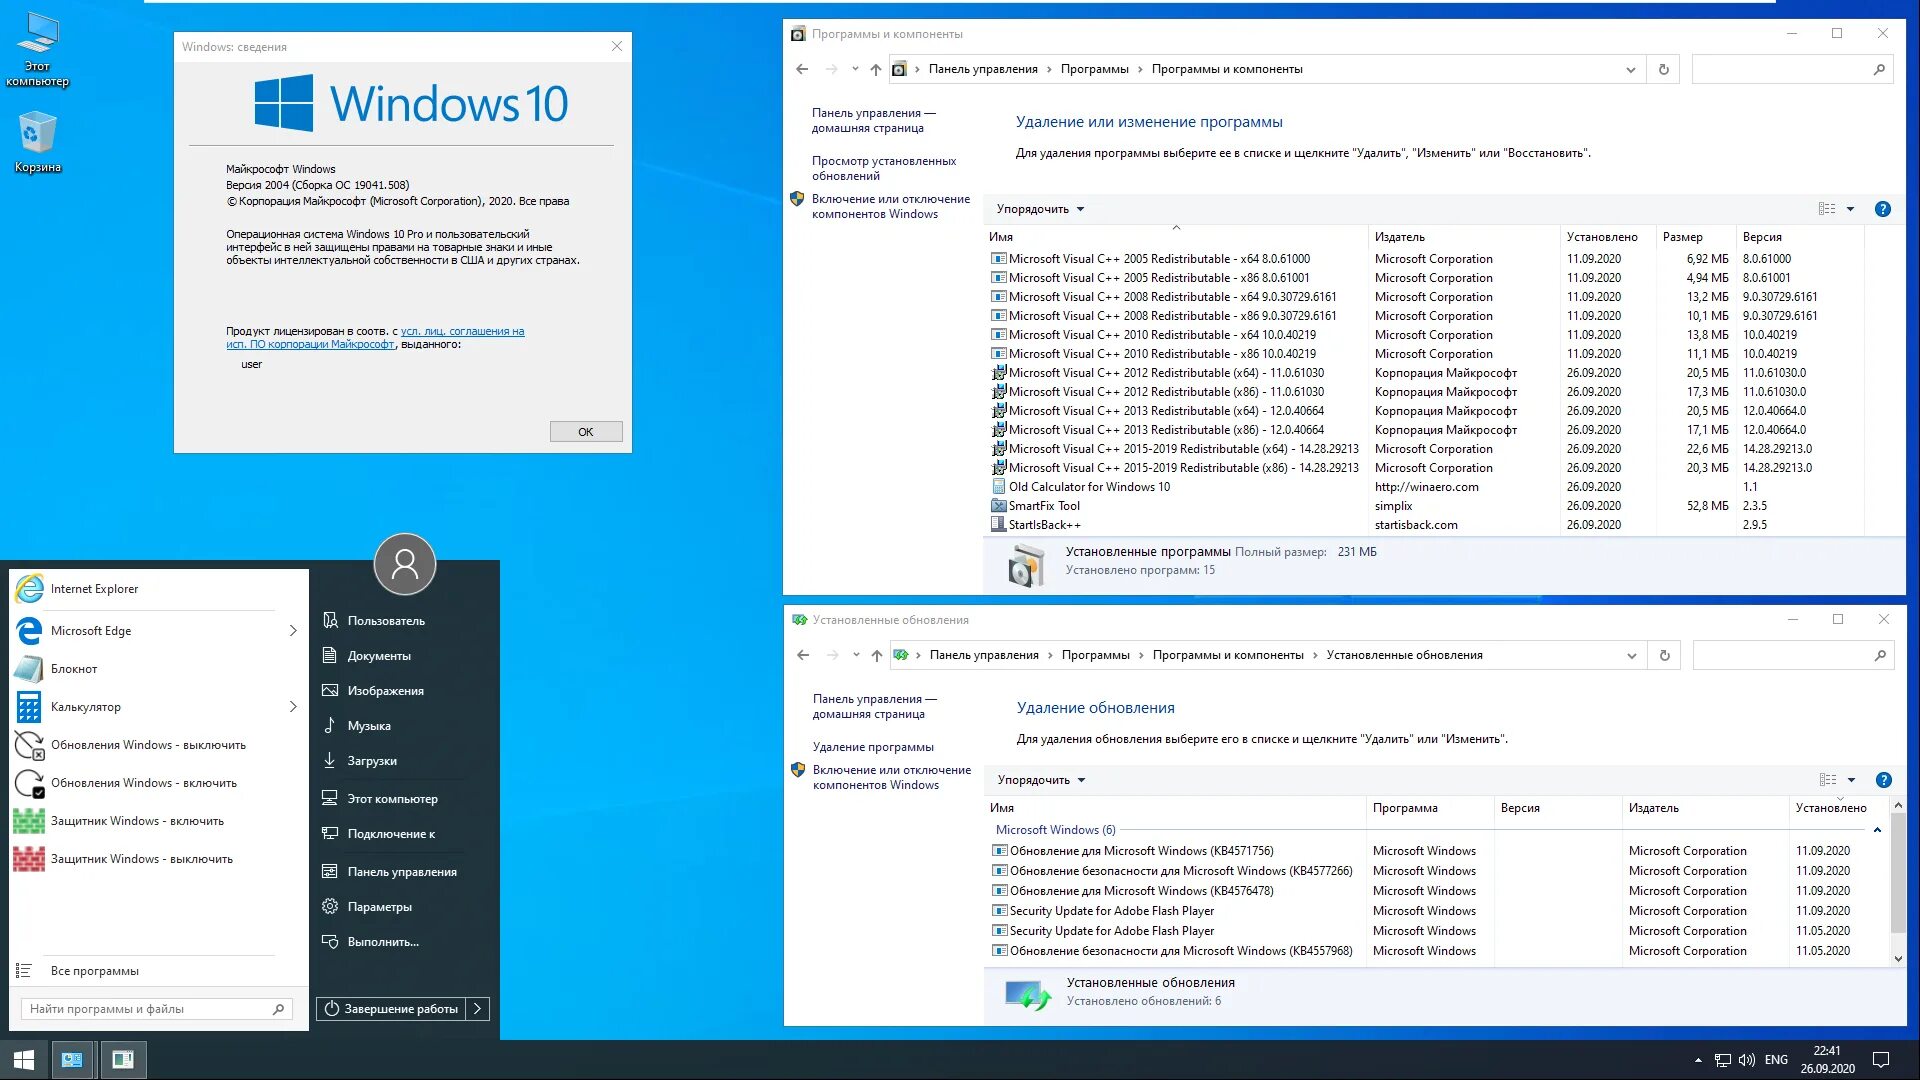Open 'Включение или отключение компонентов Windows' in Программы и компоненты
Image resolution: width=1920 pixels, height=1080 pixels.
(891, 206)
